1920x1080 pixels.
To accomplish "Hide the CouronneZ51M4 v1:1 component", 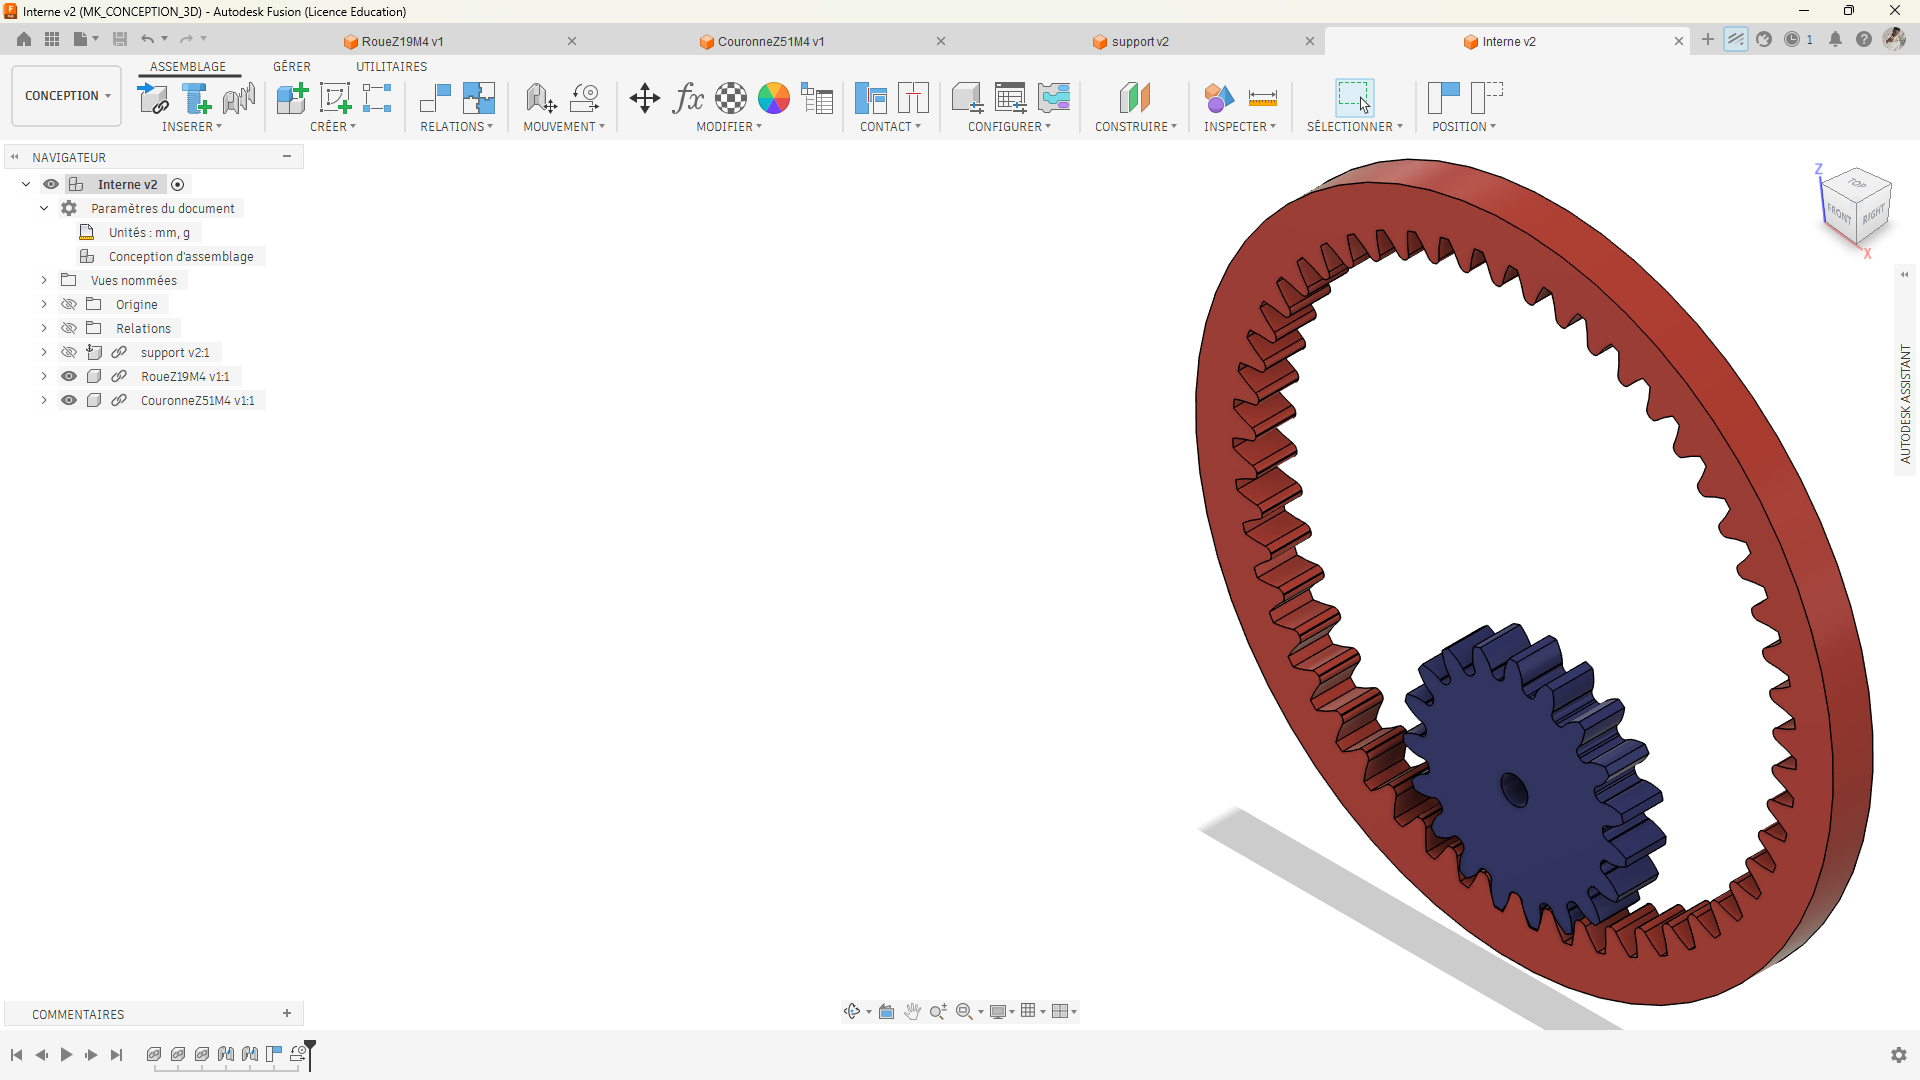I will click(x=69, y=400).
